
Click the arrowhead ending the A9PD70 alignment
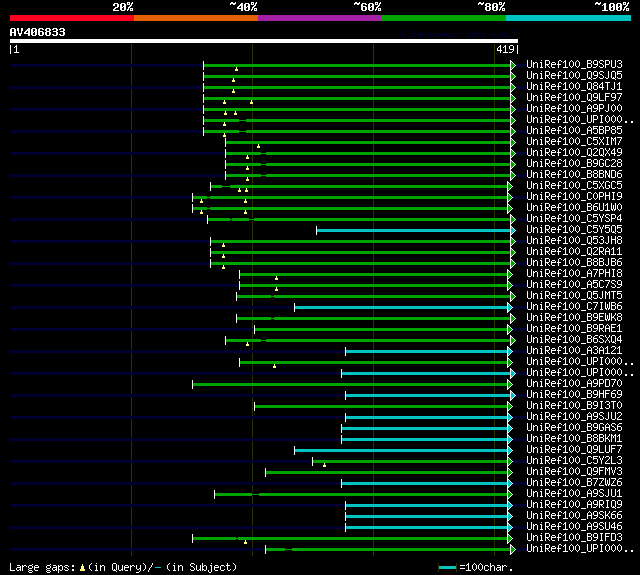[510, 384]
